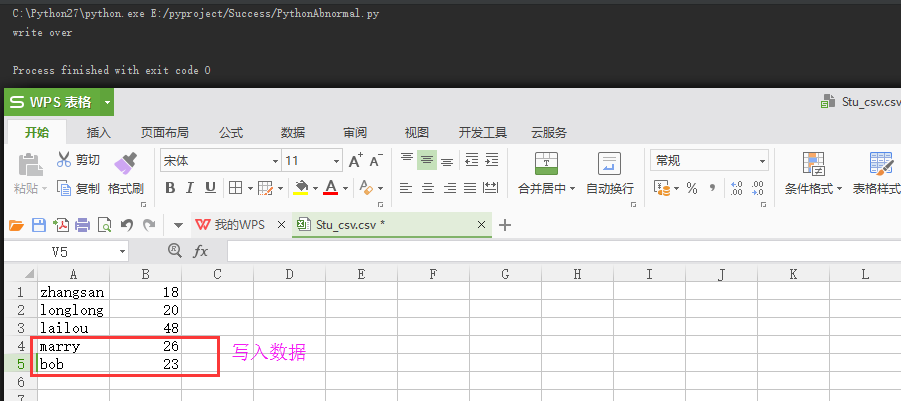The height and width of the screenshot is (401, 901).
Task: Click the Undo arrow icon
Action: point(127,225)
